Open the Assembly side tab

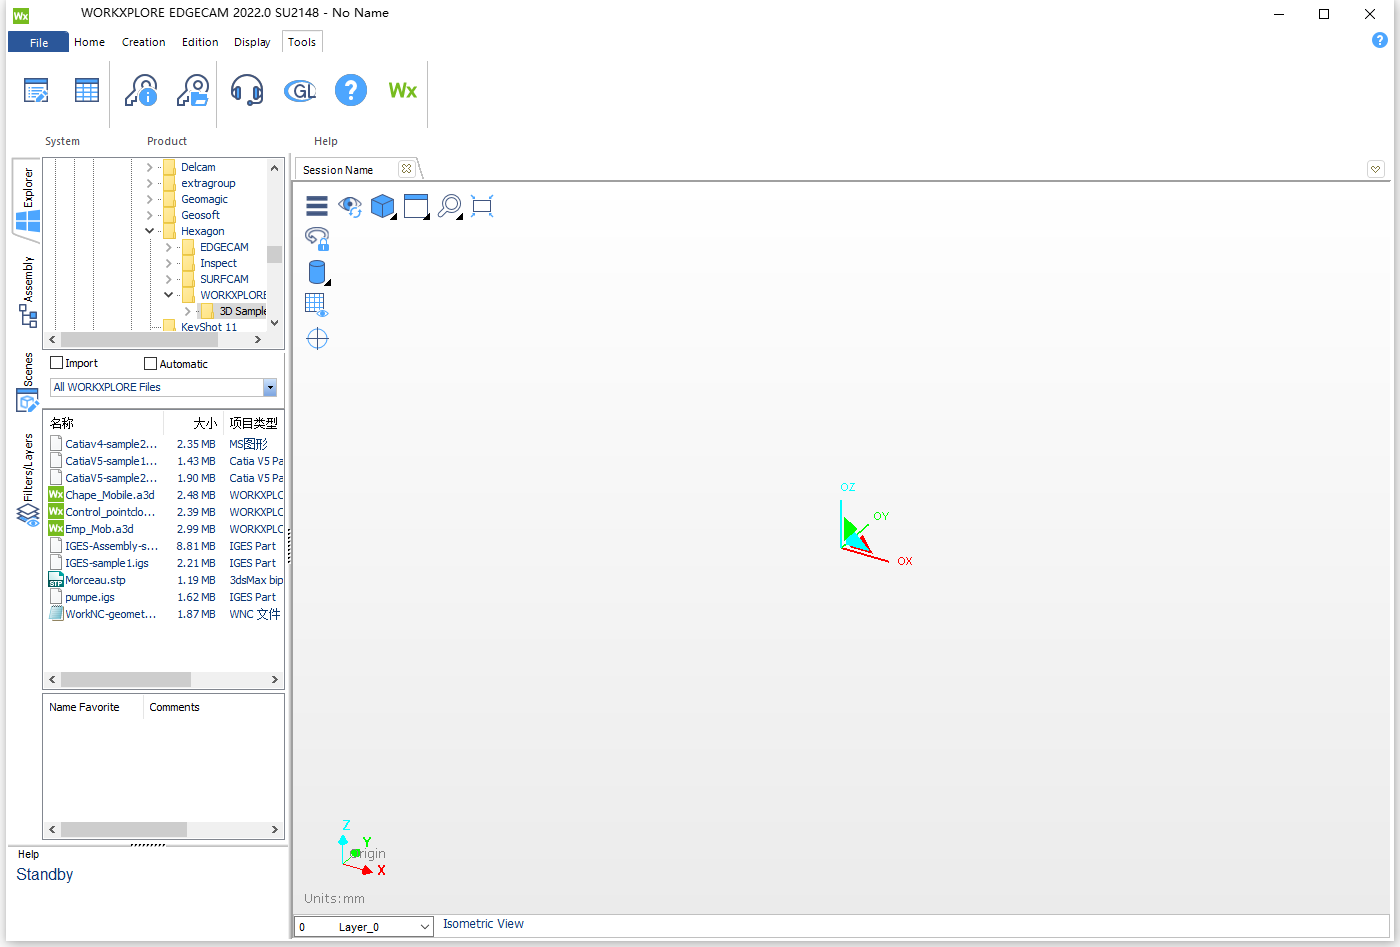(x=28, y=292)
